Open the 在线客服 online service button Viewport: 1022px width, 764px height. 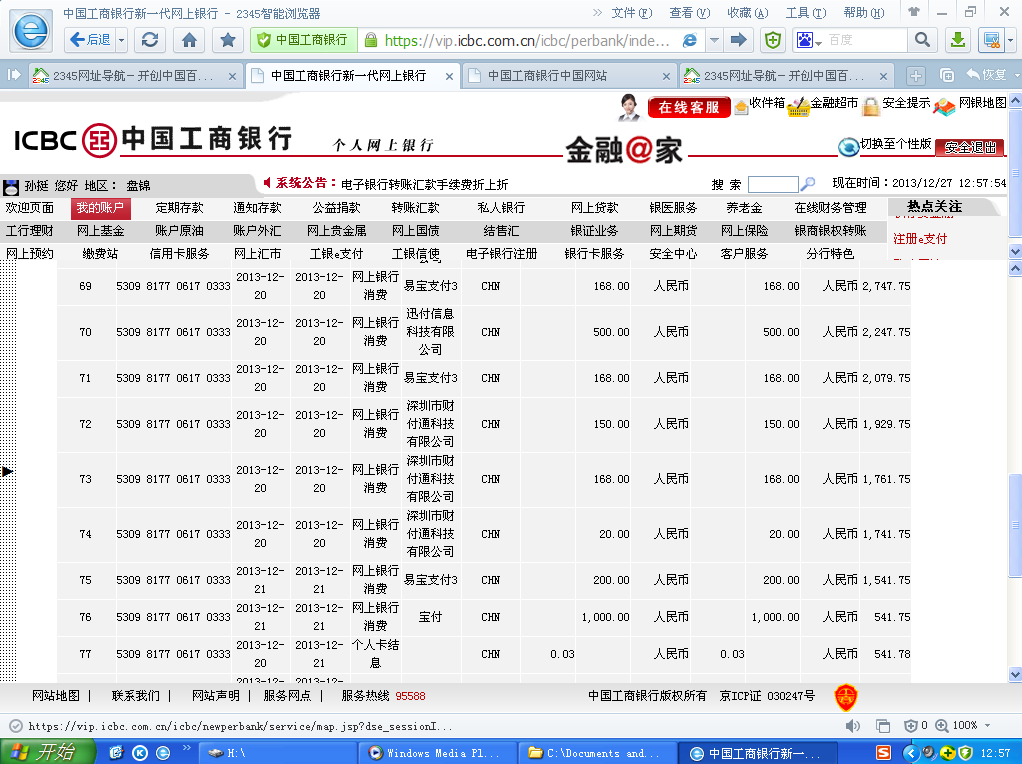coord(688,107)
